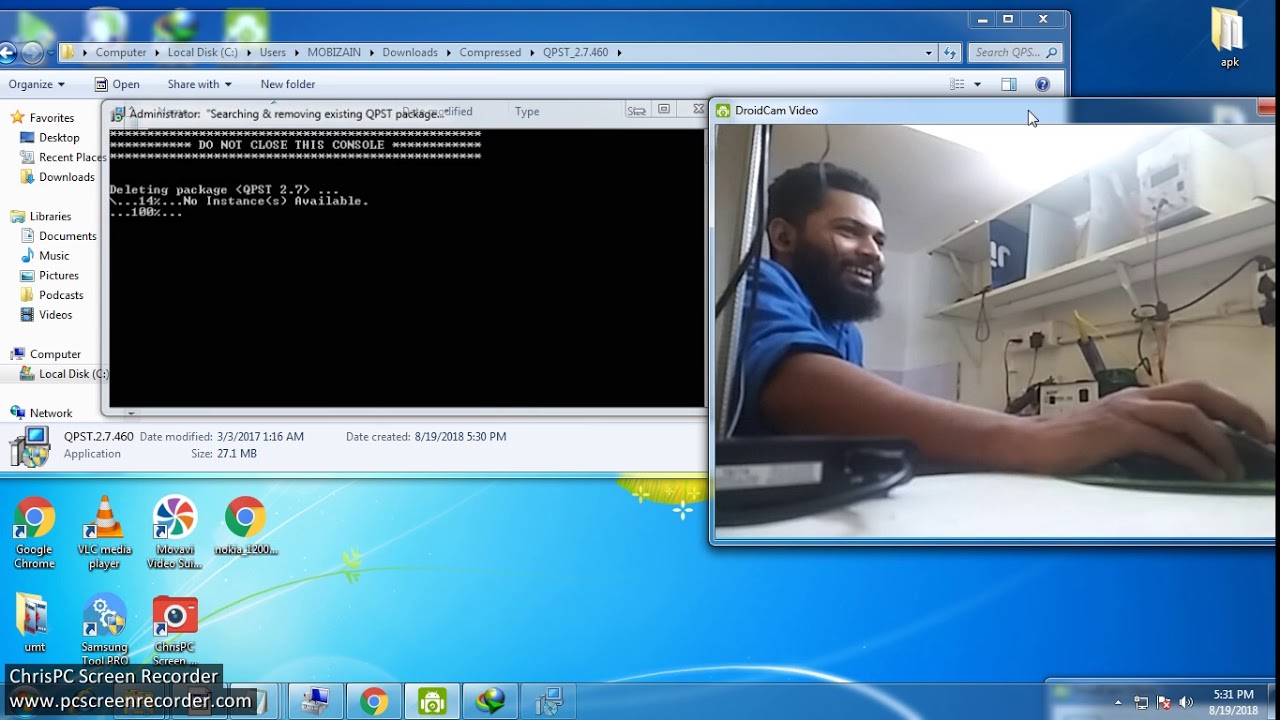Viewport: 1280px width, 720px height.
Task: Select MOBIZAIN in address breadcrumb
Action: [334, 52]
